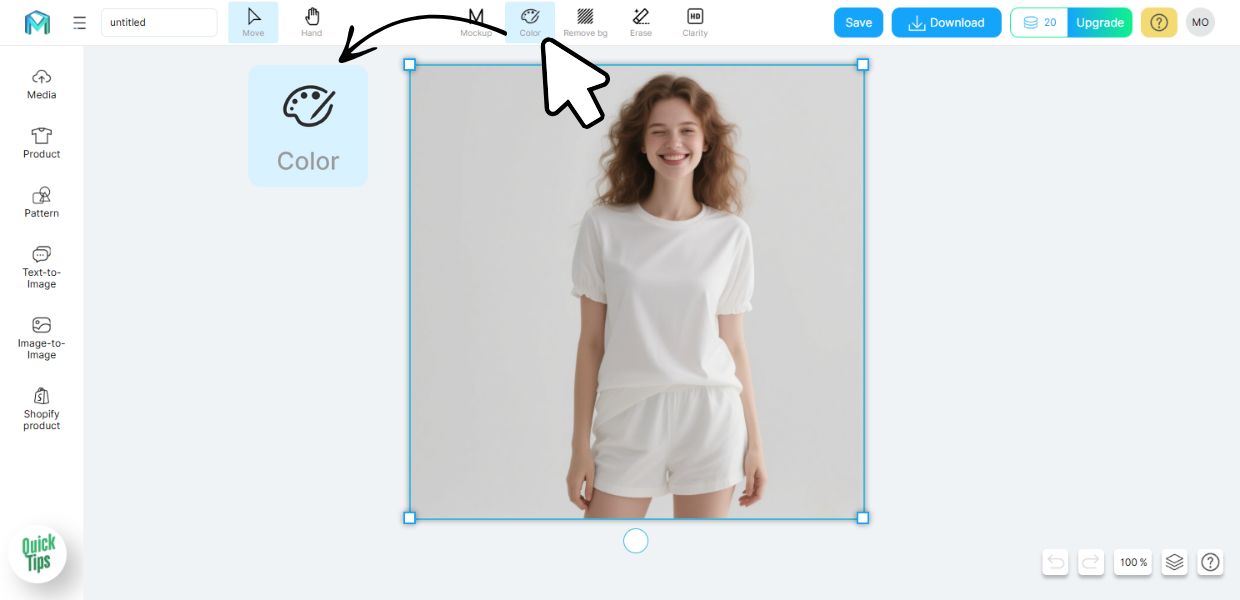Click the rotate handle below the image
Screen dimensions: 1240x600
coord(636,541)
